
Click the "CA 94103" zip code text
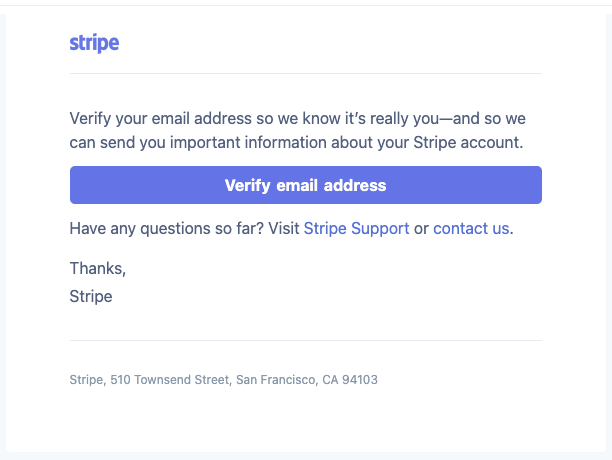tap(350, 380)
